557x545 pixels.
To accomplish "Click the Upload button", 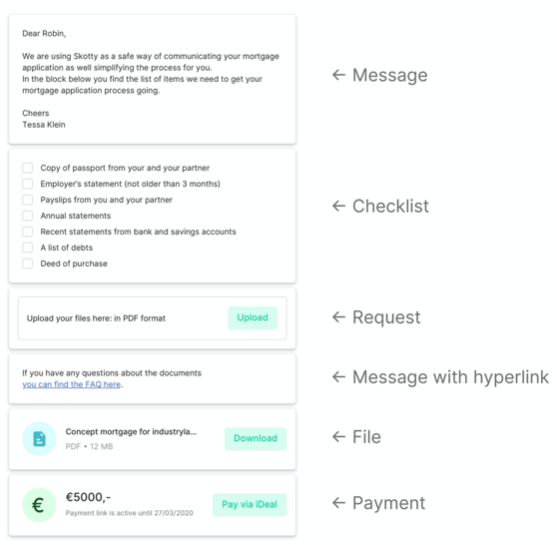I will tap(253, 318).
